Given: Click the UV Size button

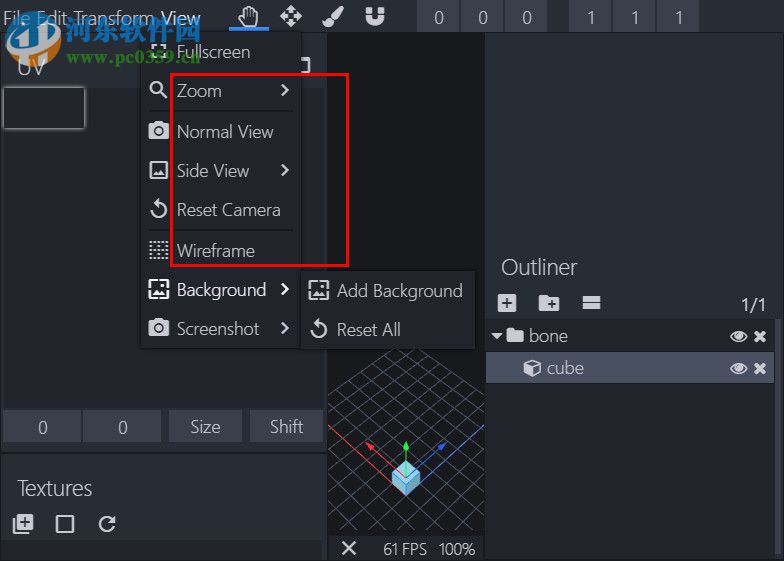Looking at the screenshot, I should [205, 426].
